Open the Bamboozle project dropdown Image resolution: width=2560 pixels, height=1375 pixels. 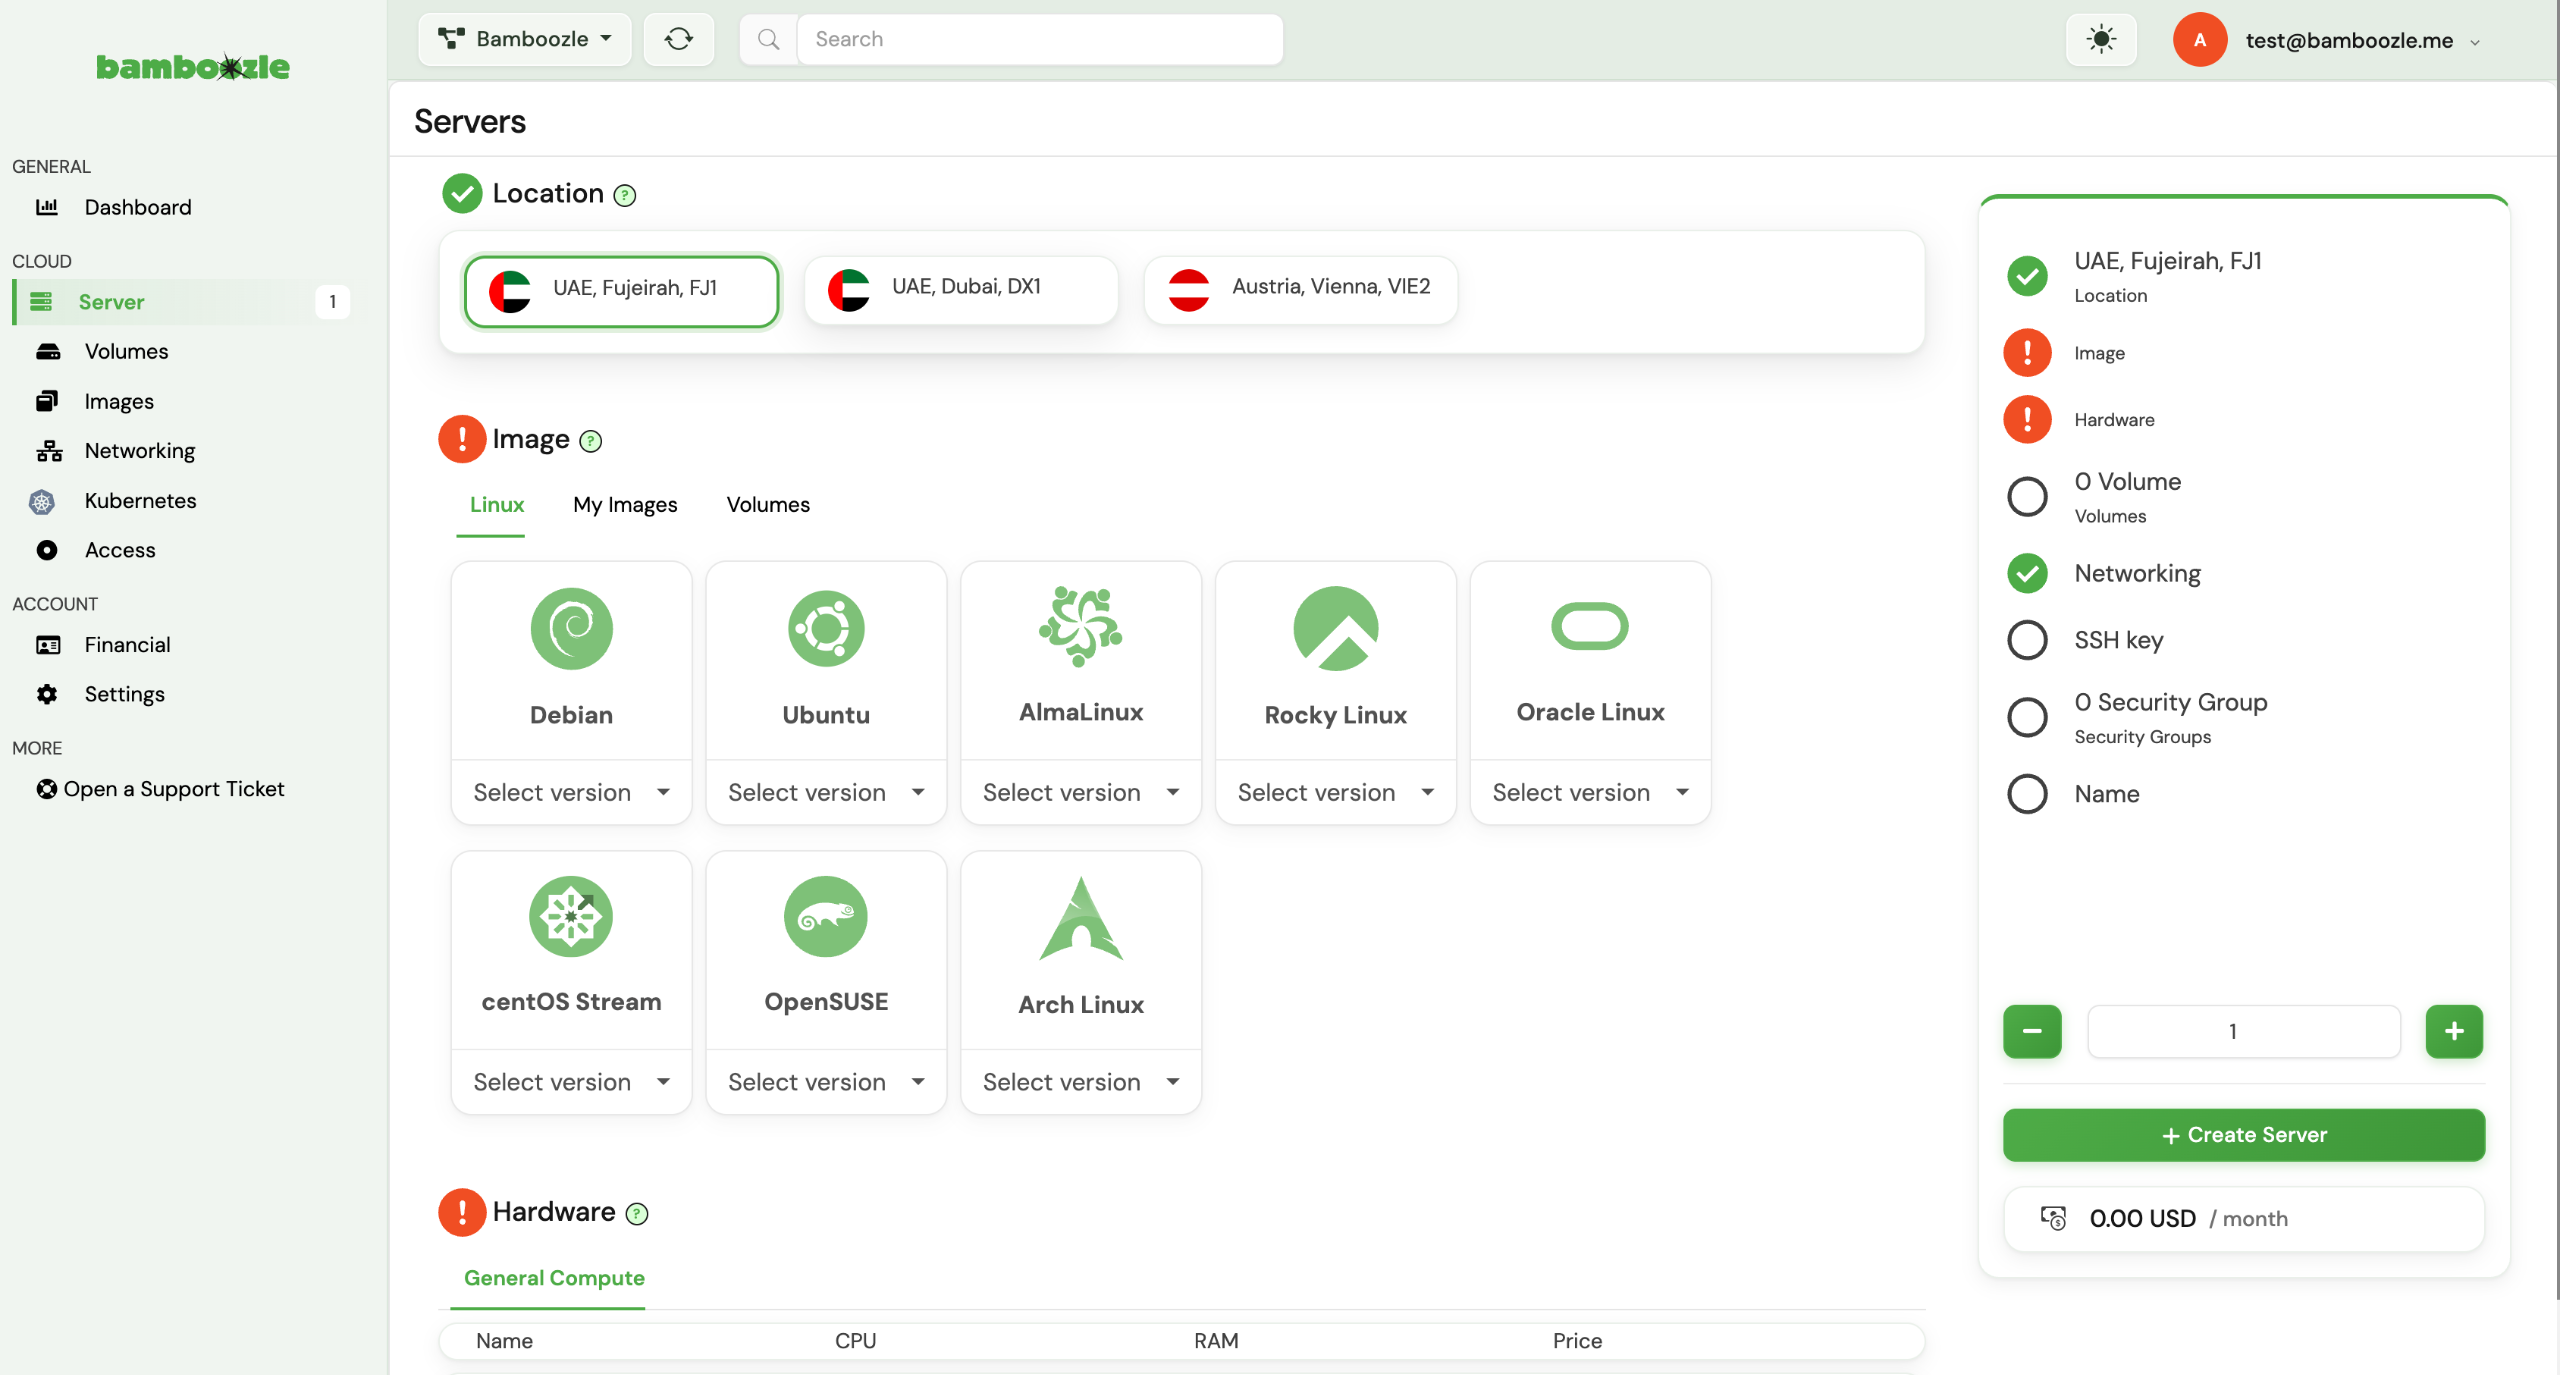point(524,39)
